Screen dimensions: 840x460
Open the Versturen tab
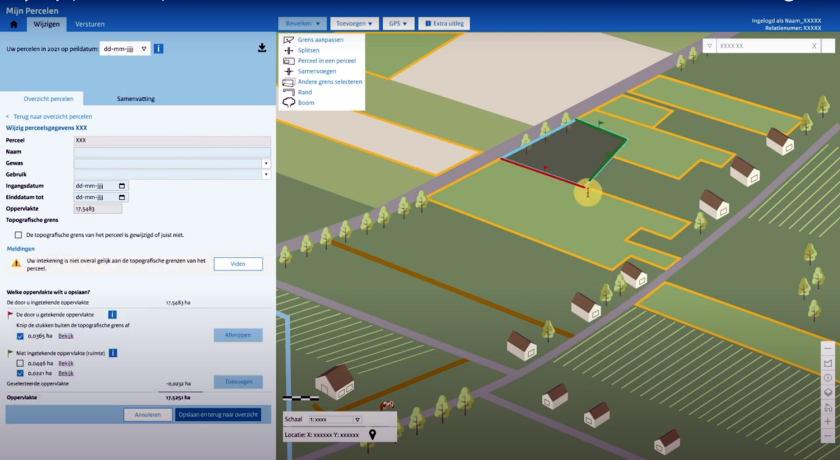90,23
